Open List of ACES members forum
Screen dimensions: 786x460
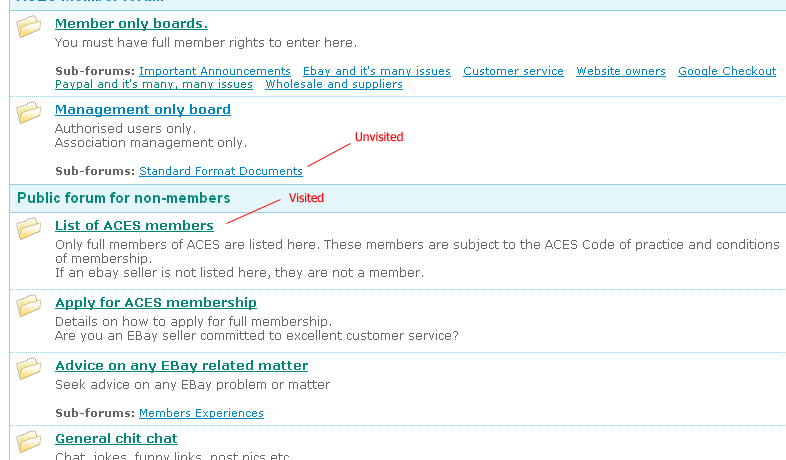click(134, 226)
